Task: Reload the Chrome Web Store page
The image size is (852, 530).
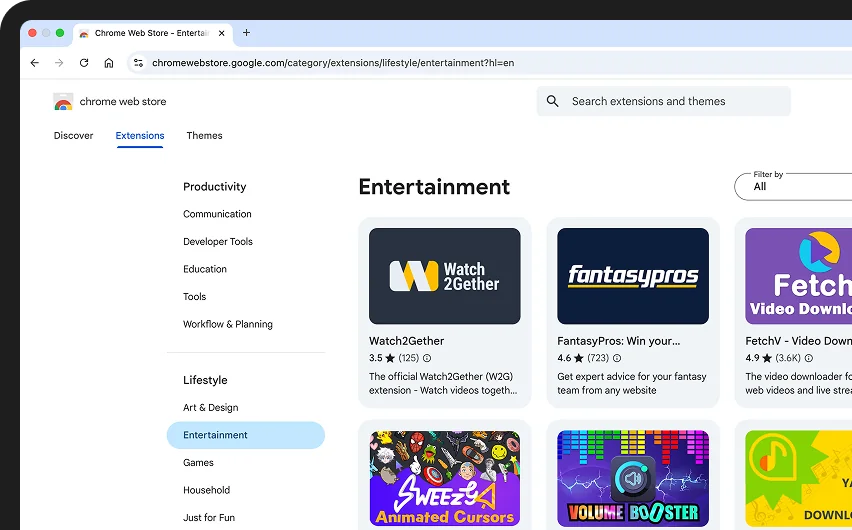Action: 84,63
